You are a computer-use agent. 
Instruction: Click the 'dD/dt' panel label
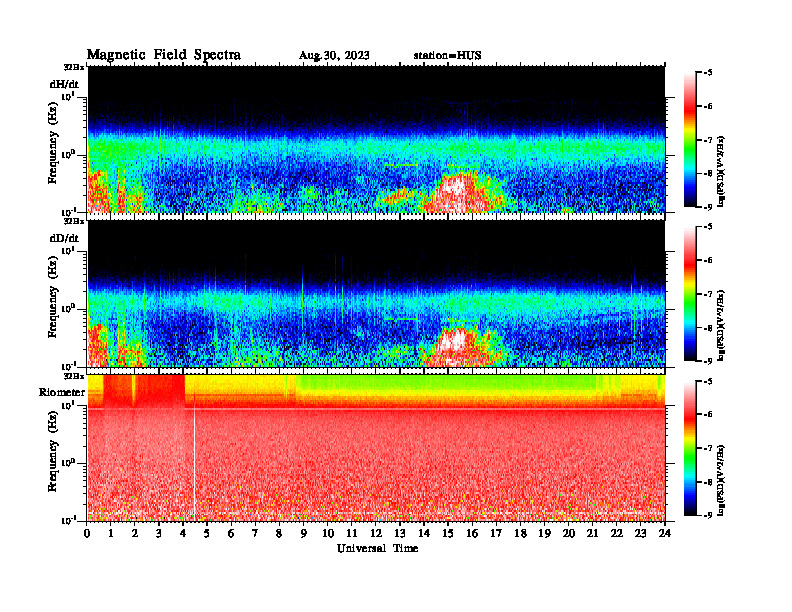pos(64,238)
